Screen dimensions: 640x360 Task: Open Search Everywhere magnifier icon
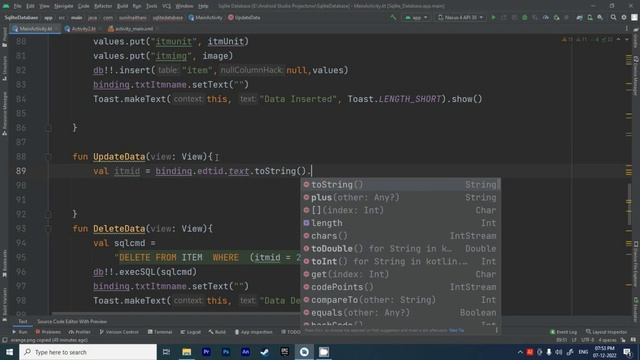613,18
